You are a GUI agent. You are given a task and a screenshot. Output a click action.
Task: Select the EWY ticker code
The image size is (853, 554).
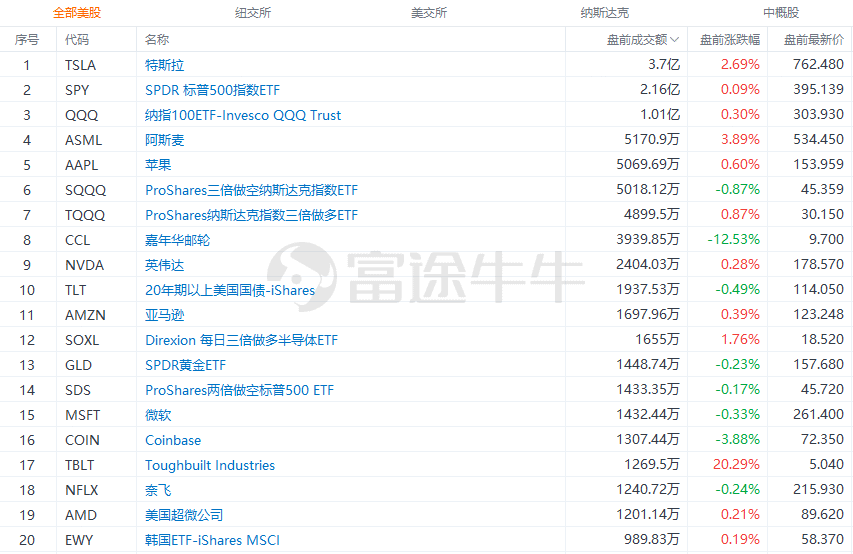coord(79,540)
